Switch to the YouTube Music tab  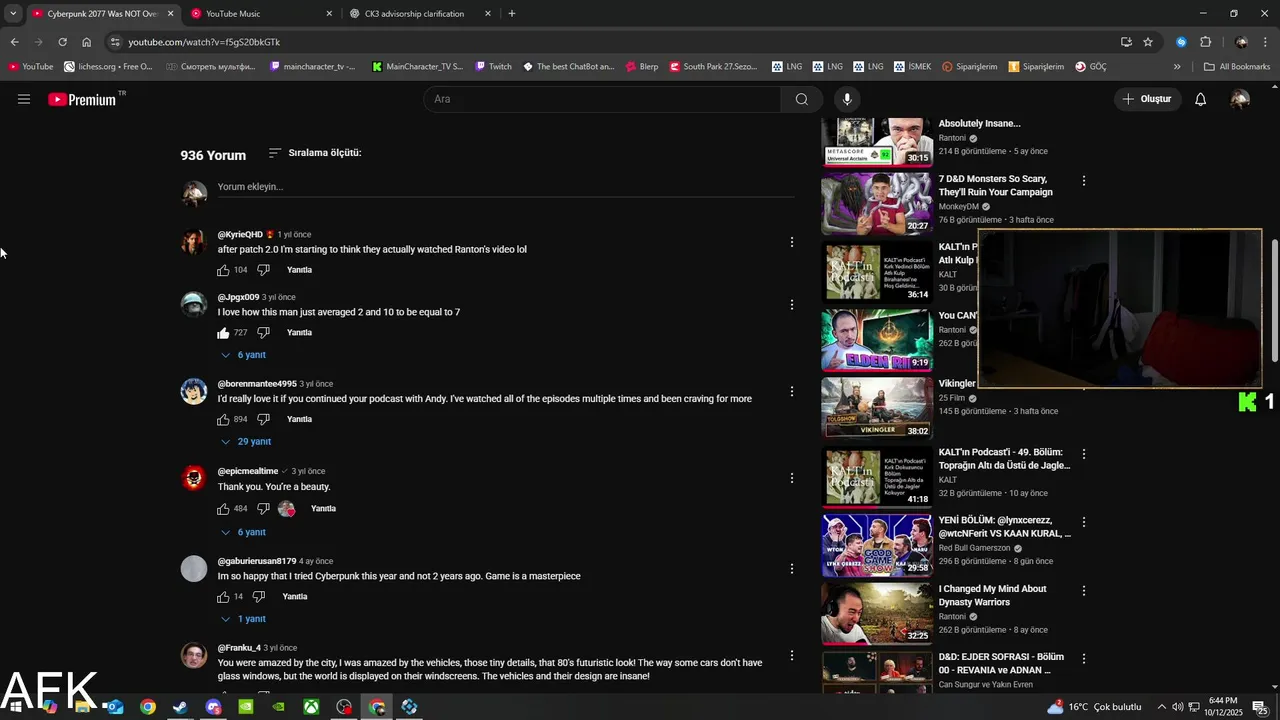pos(262,14)
